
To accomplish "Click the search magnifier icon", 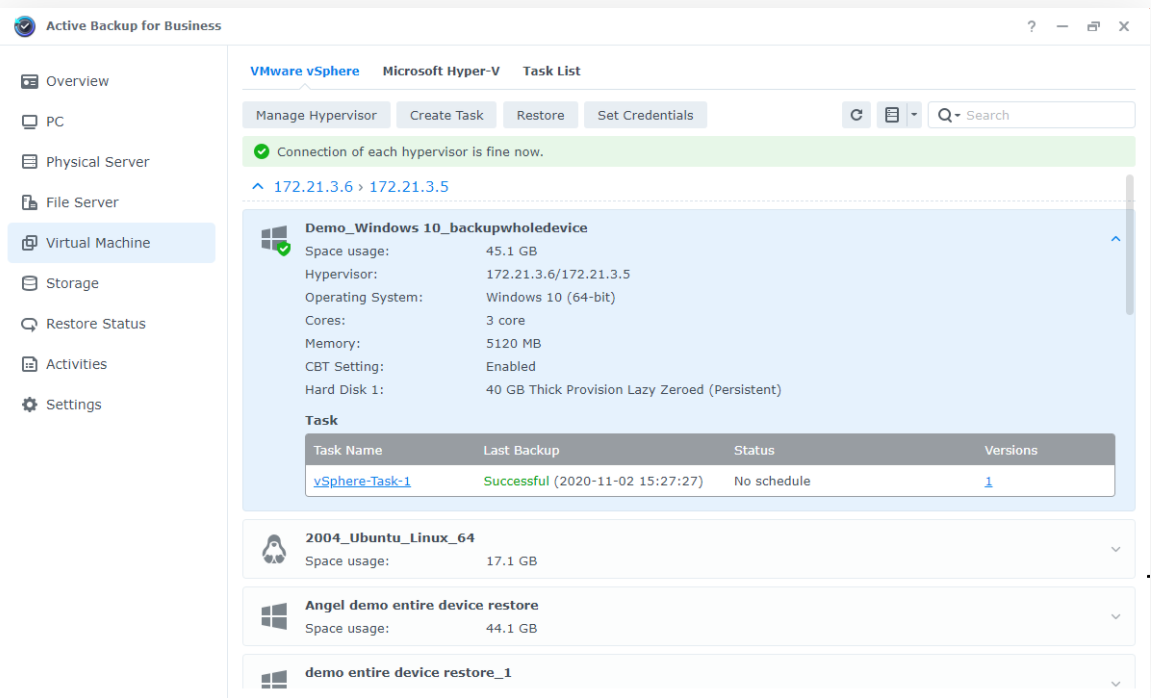I will point(945,115).
